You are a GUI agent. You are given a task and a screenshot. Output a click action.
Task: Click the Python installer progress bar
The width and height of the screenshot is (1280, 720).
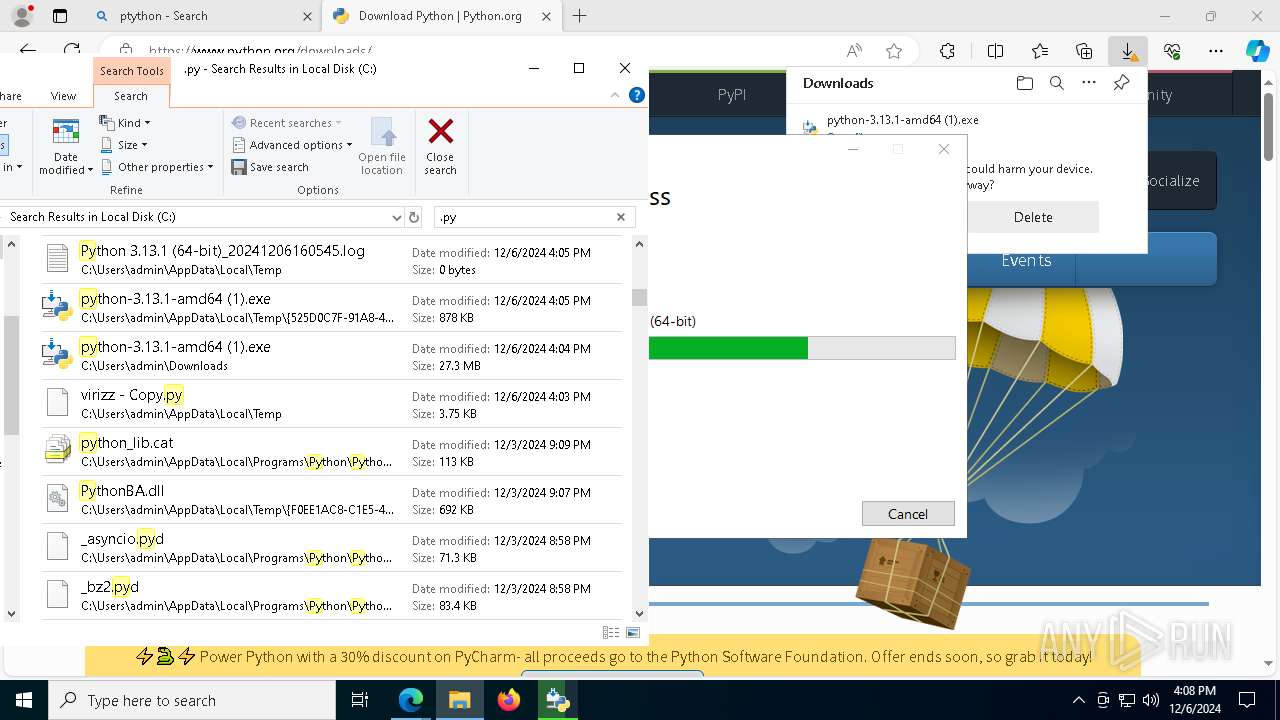802,348
